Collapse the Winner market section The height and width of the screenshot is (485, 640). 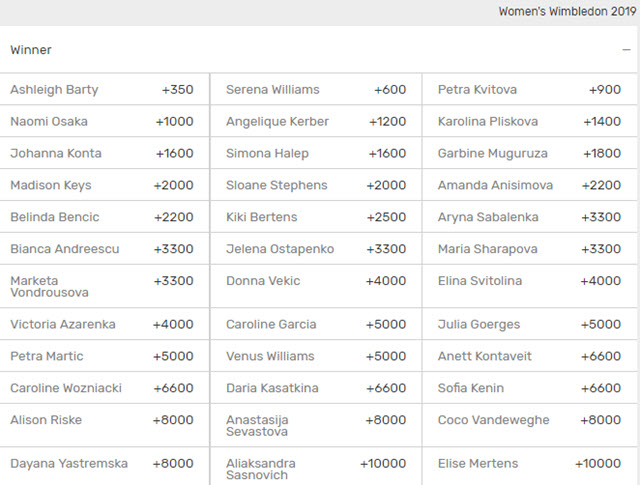[x=625, y=50]
